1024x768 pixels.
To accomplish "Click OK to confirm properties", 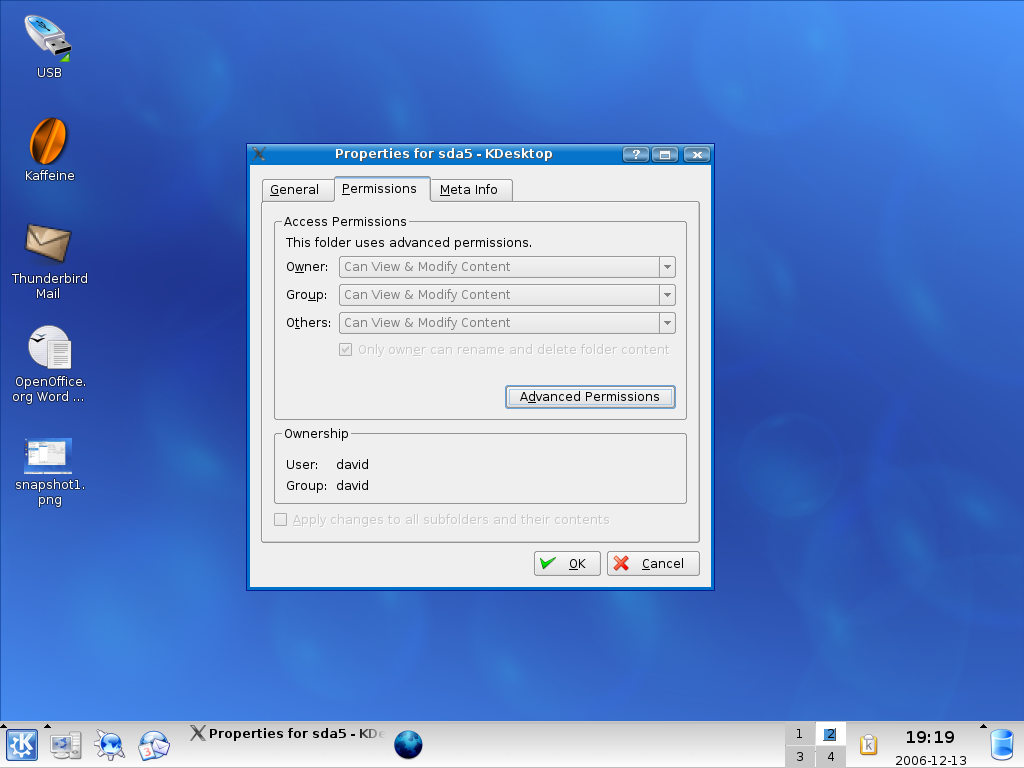I will click(x=567, y=564).
